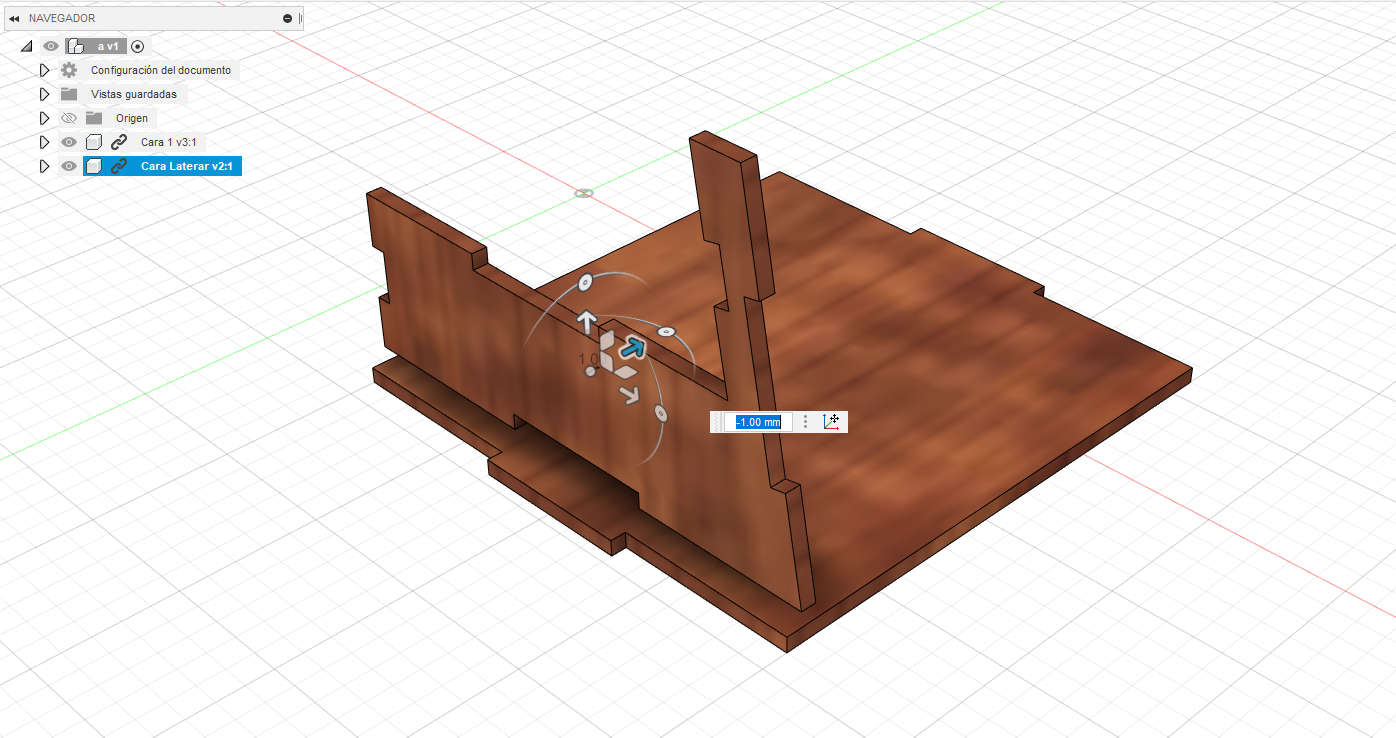Expand the 'Cara Laterar v2:1' component

point(44,166)
